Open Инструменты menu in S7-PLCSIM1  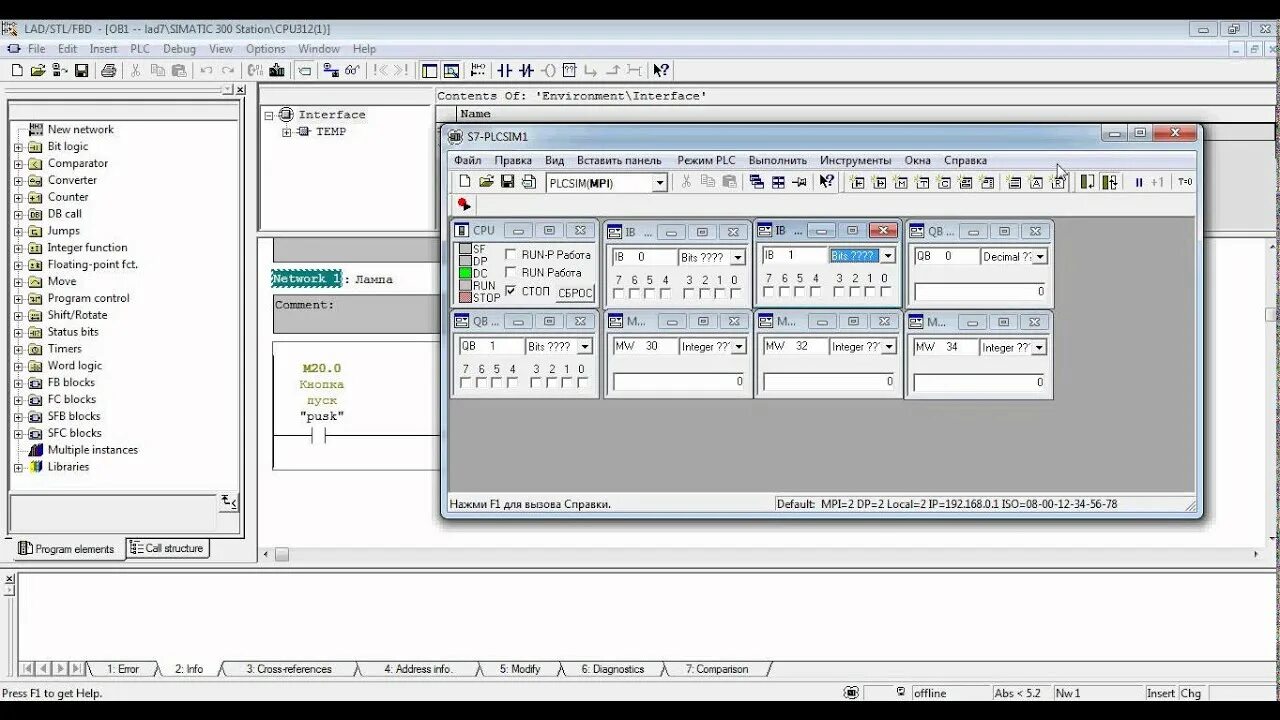pos(855,160)
